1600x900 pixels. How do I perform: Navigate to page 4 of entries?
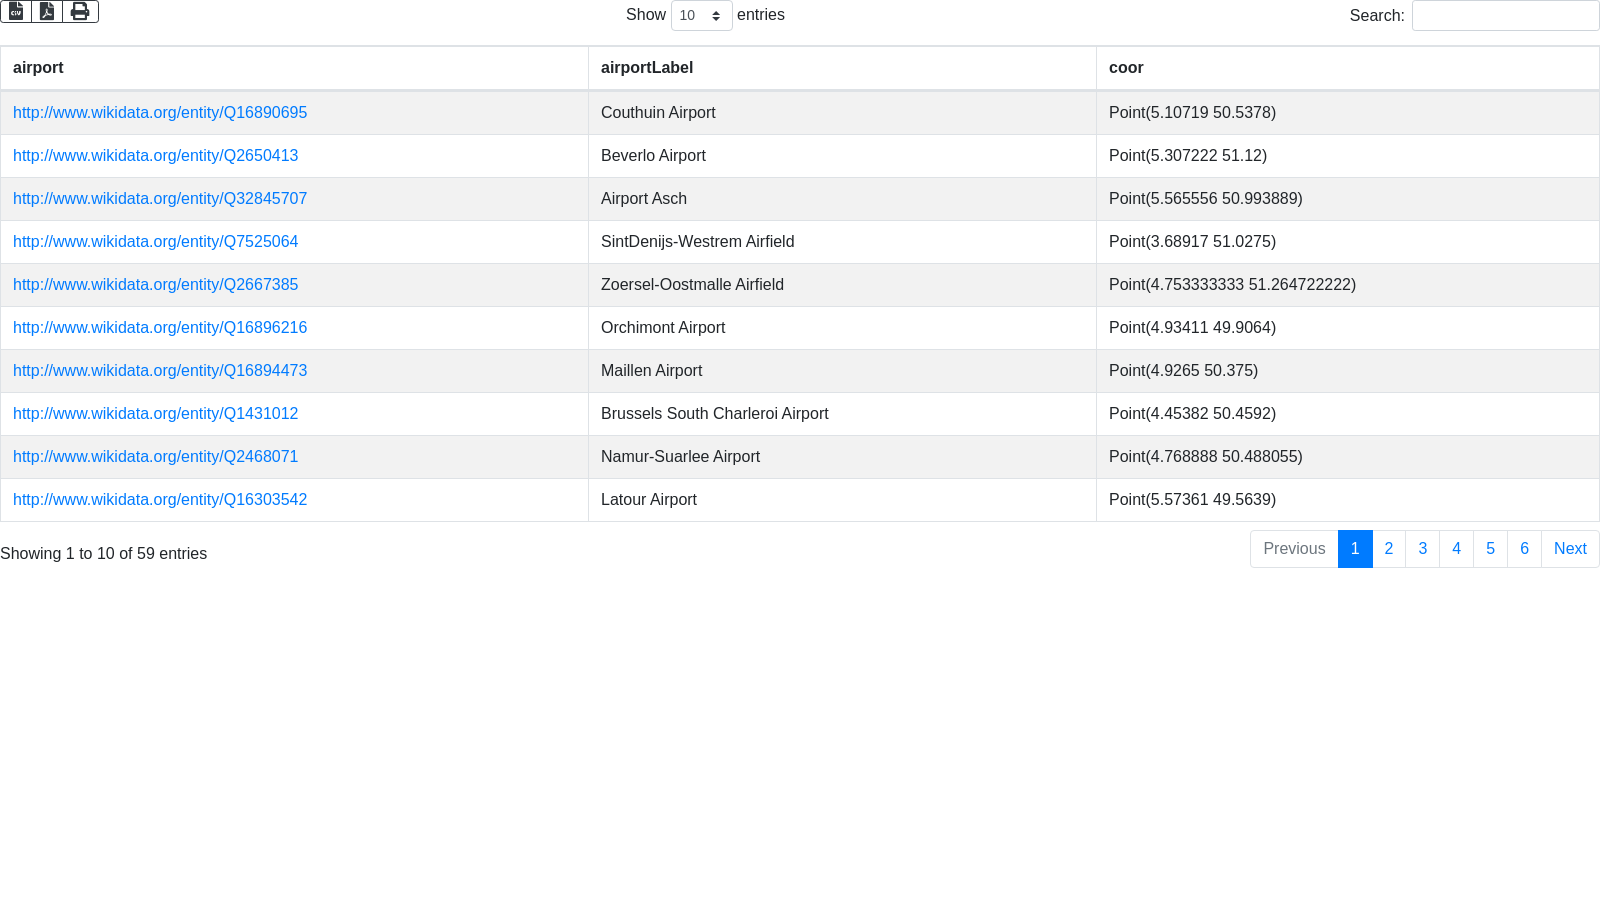point(1457,549)
